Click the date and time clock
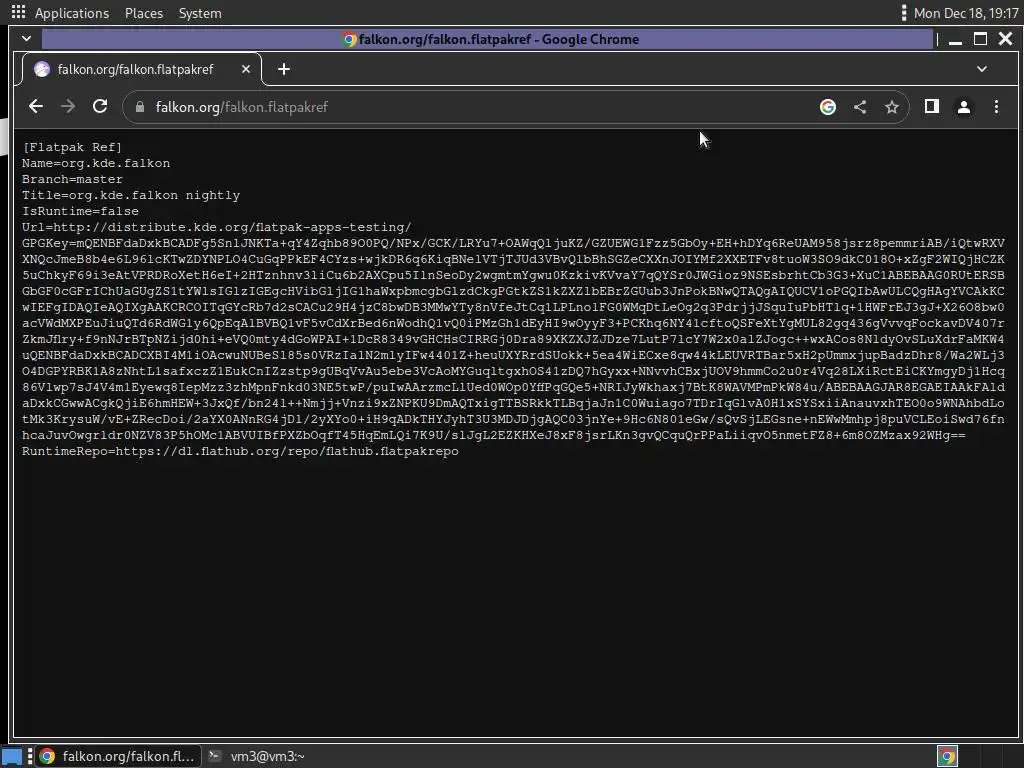 coord(966,13)
